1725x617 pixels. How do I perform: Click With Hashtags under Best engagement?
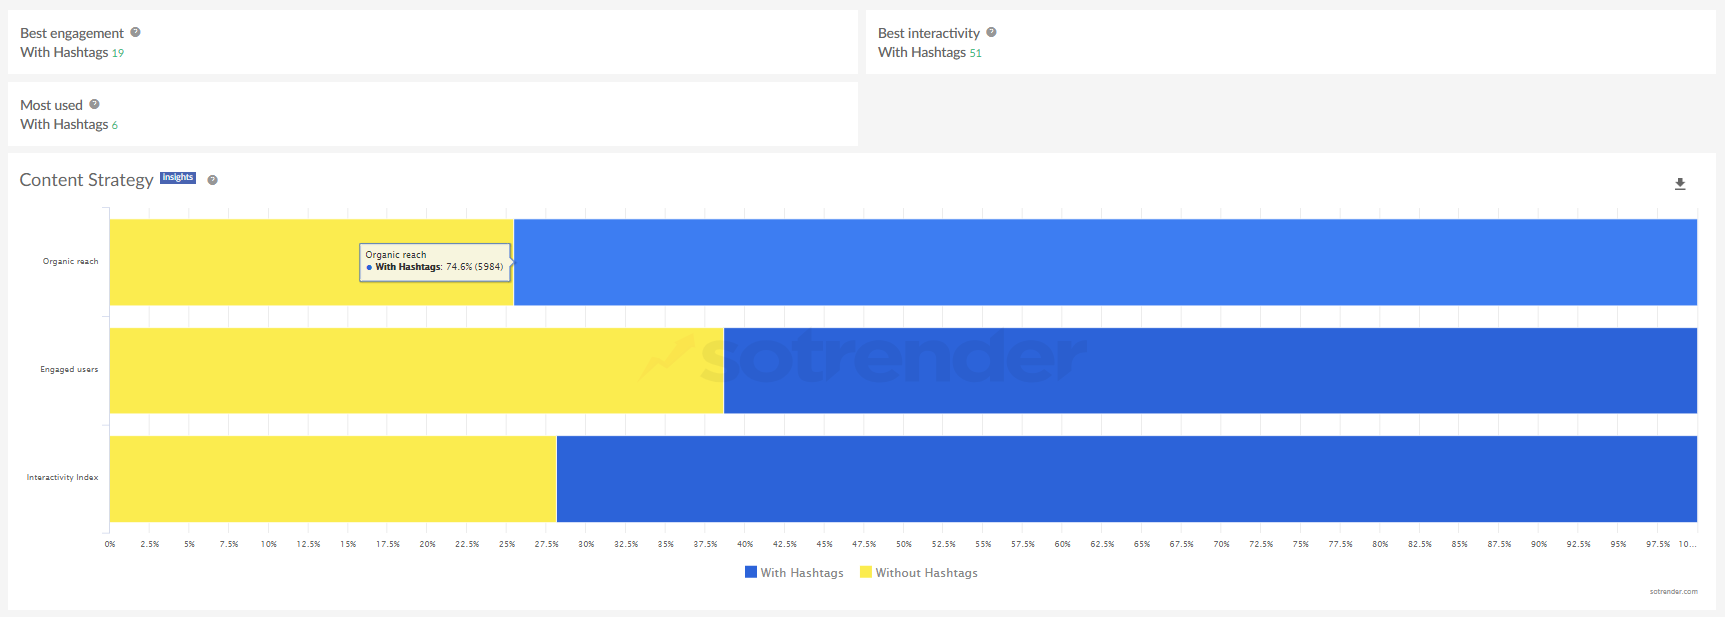(64, 52)
